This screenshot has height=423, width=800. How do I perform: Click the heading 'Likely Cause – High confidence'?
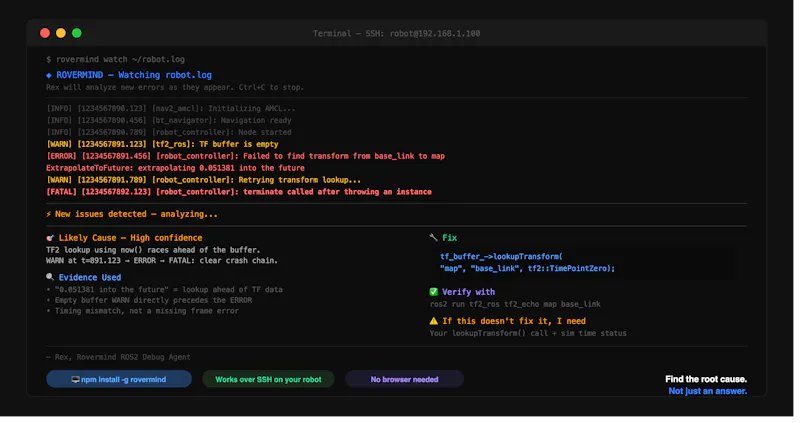pos(130,239)
